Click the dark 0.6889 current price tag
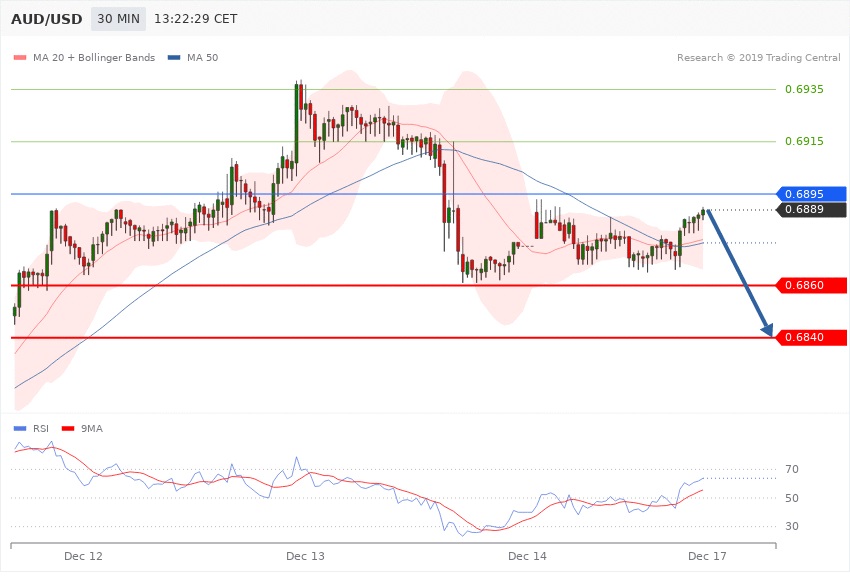The image size is (850, 576). point(811,210)
